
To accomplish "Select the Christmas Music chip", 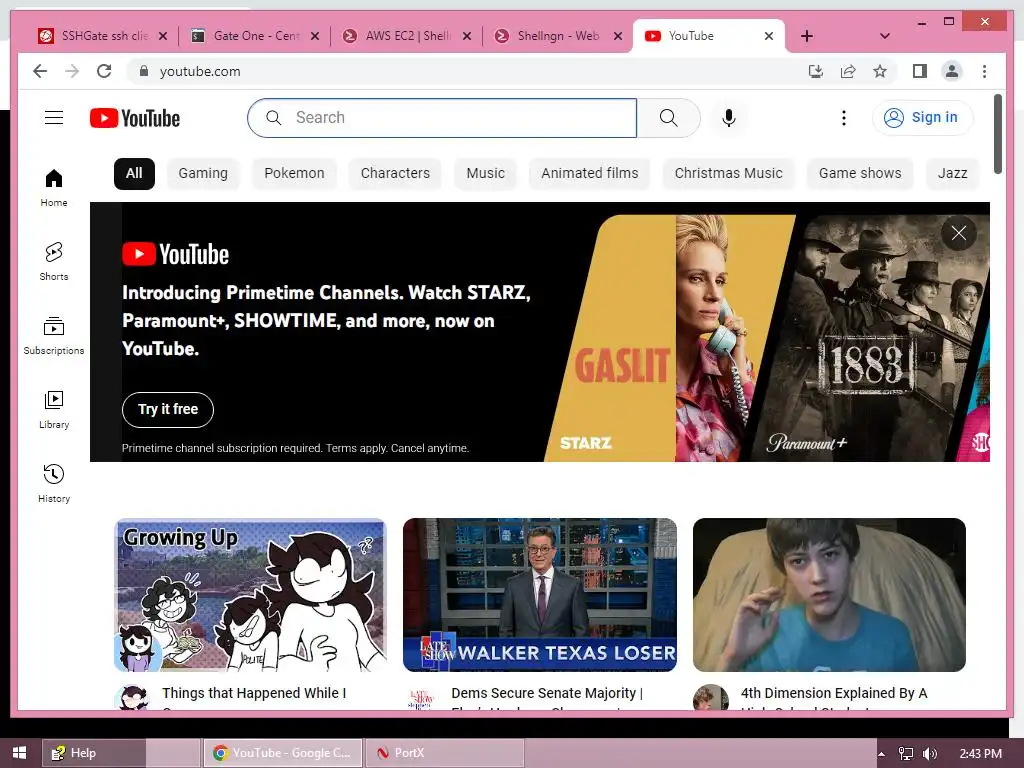I will [729, 173].
